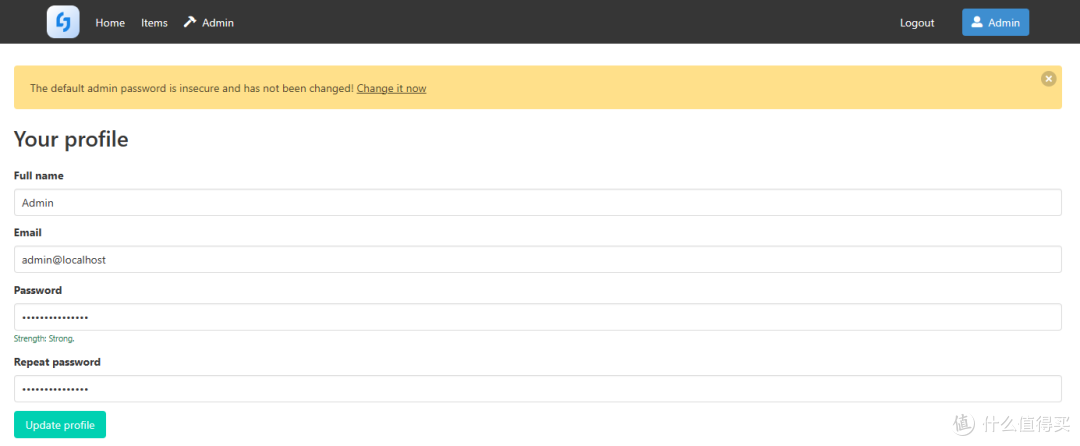Click the 'Your profile' heading
The width and height of the screenshot is (1080, 446).
pyautogui.click(x=71, y=139)
